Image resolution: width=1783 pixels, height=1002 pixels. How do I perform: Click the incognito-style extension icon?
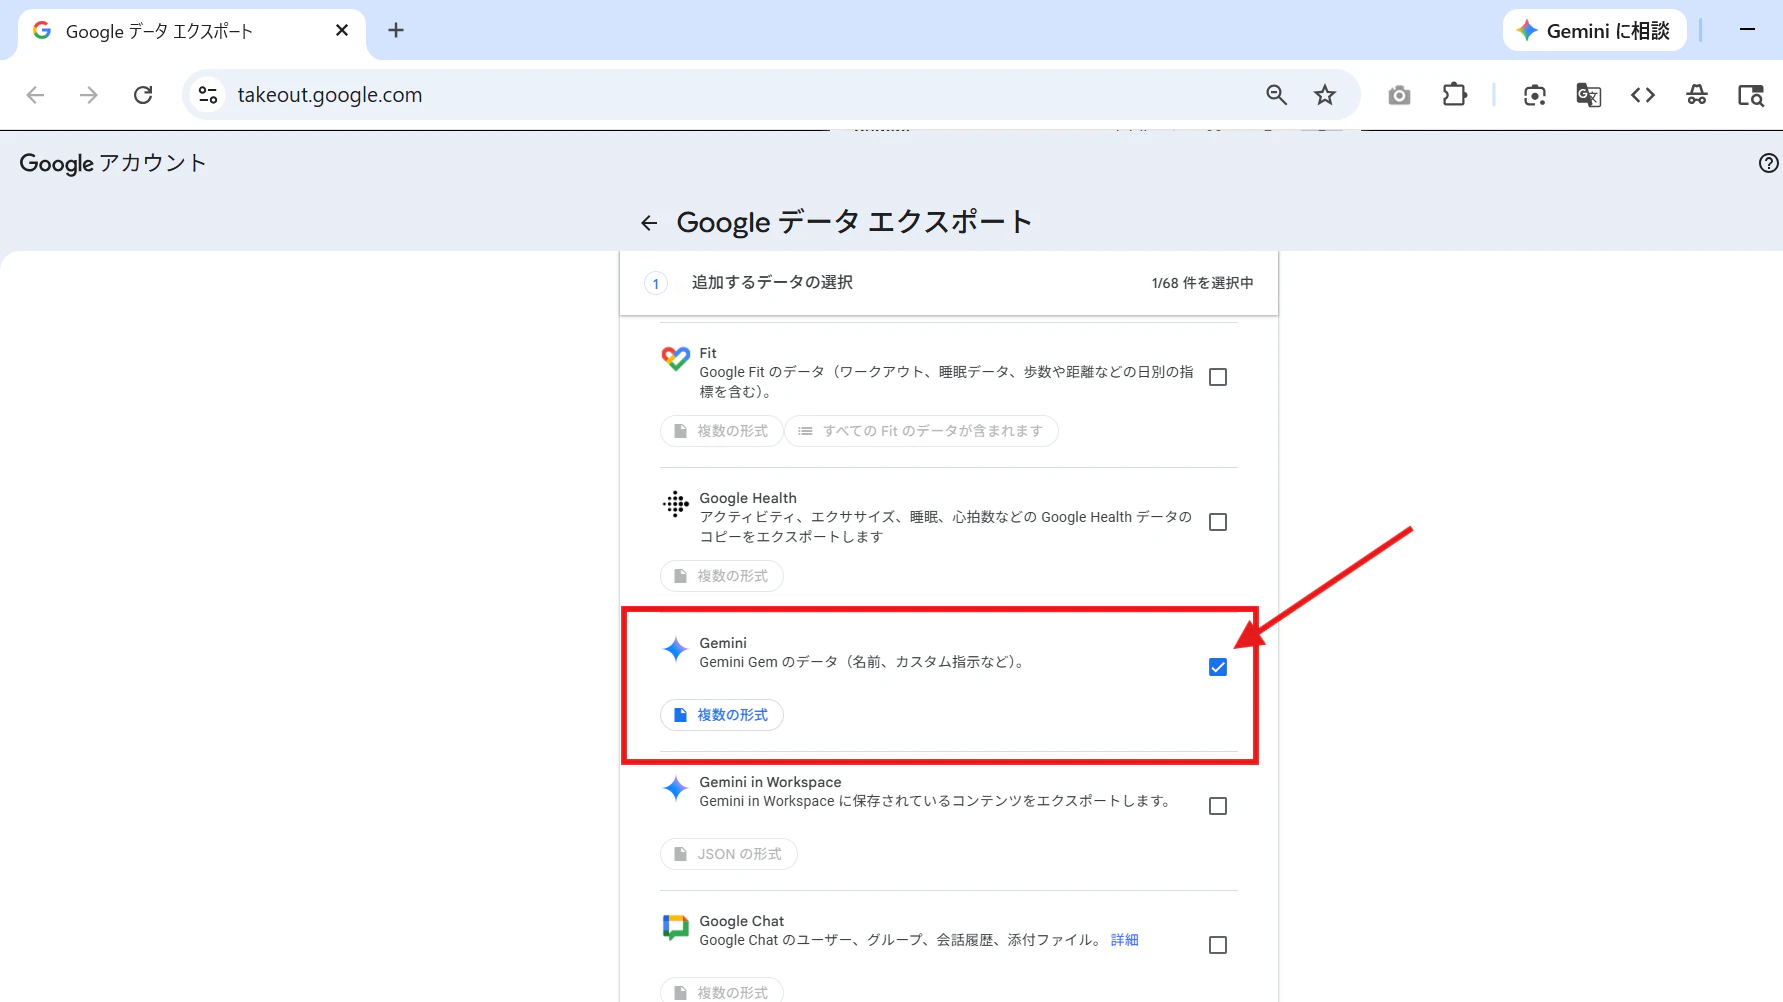pyautogui.click(x=1697, y=95)
